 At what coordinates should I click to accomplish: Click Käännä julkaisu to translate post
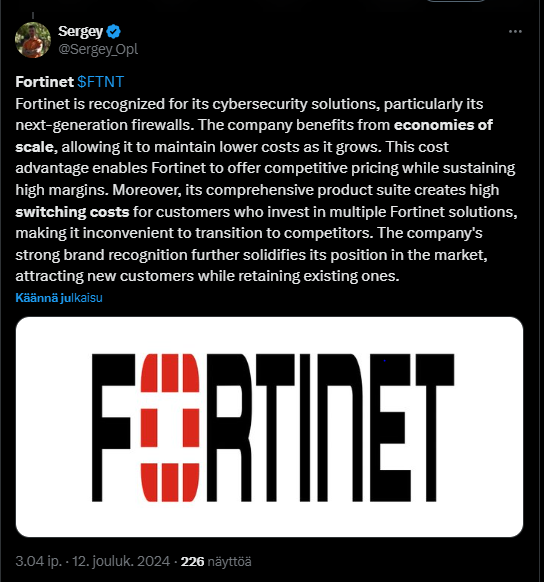(x=59, y=298)
